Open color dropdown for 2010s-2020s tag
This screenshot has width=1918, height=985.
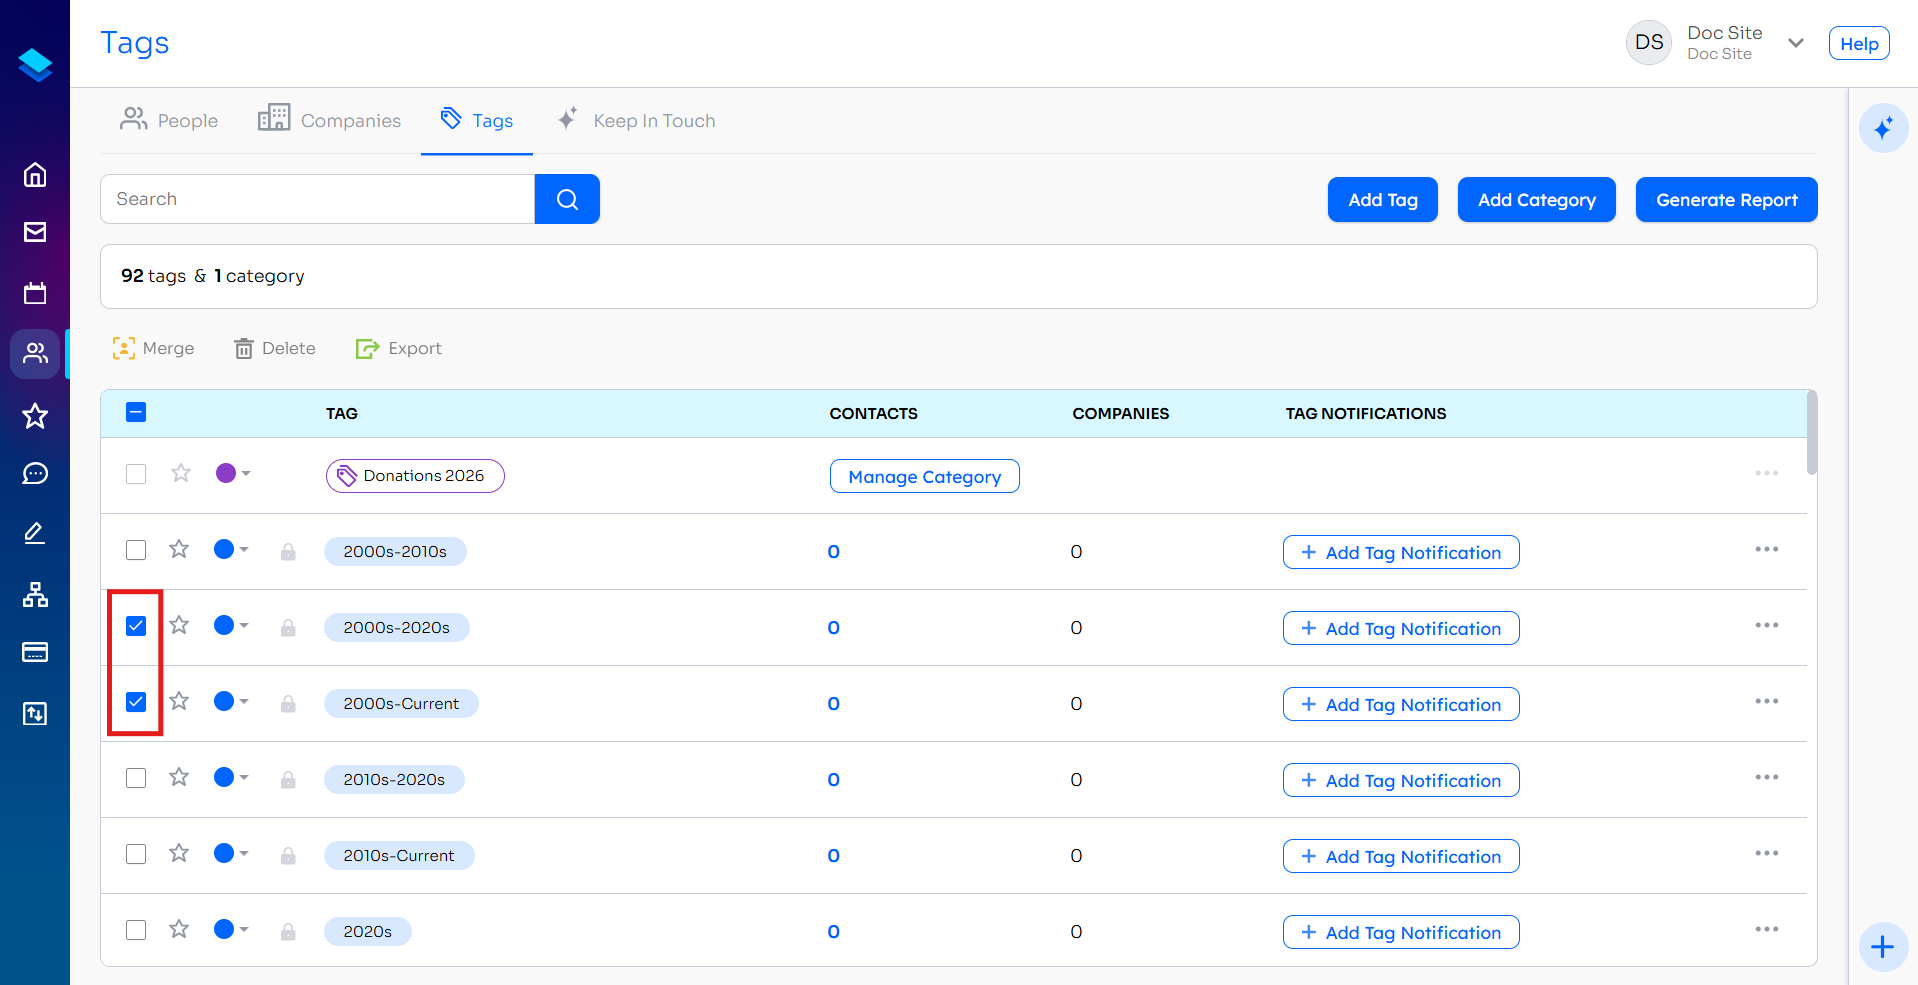click(232, 777)
